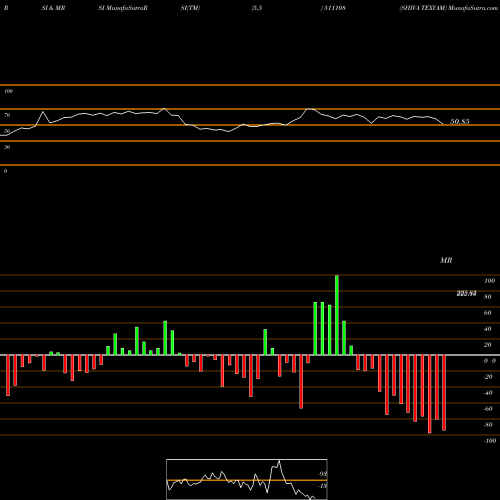Click the 511108 stock code text
The width and height of the screenshot is (500, 500).
tap(334, 8)
